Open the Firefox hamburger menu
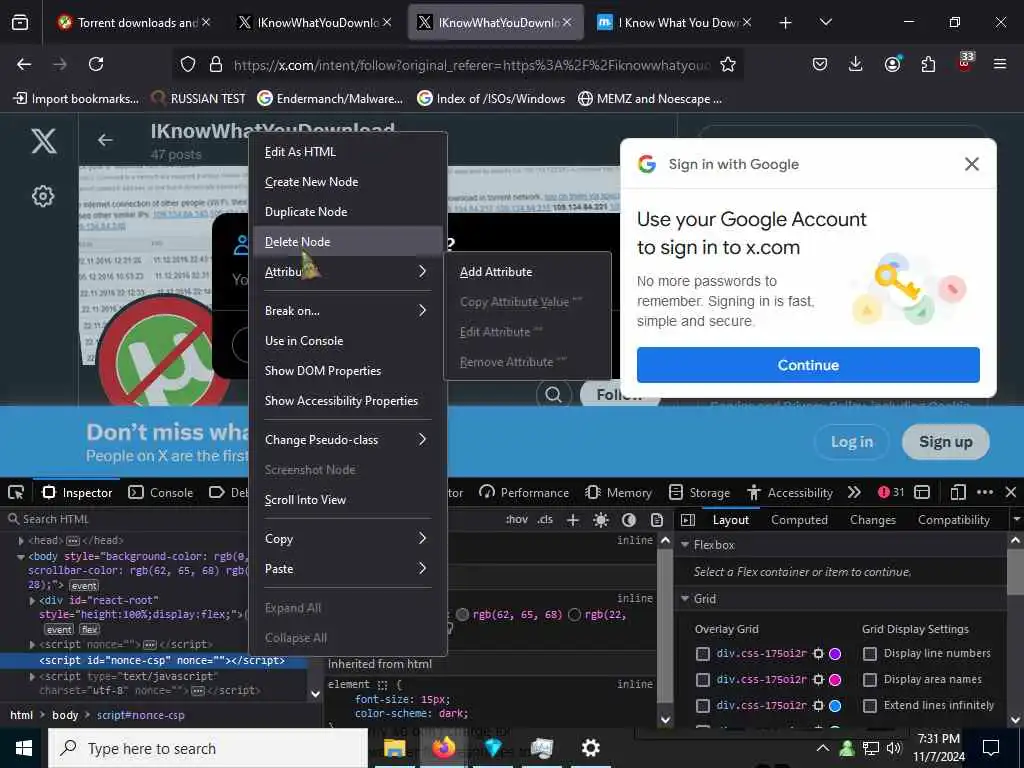 pyautogui.click(x=999, y=64)
